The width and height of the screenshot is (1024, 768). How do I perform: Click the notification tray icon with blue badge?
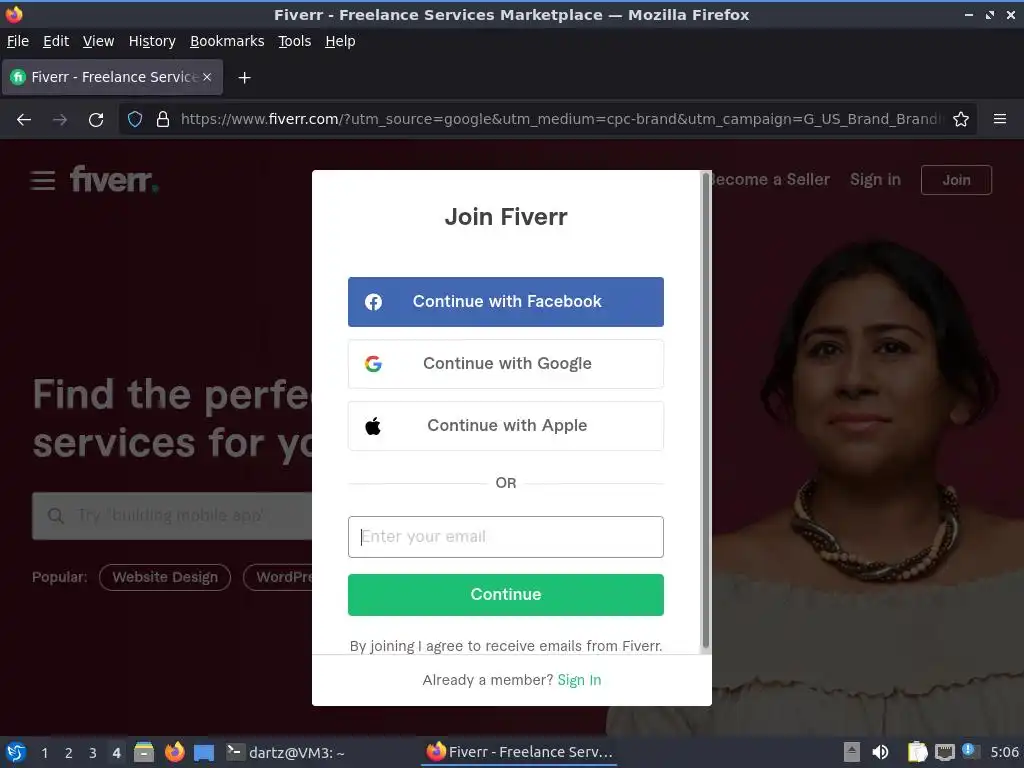coord(970,751)
